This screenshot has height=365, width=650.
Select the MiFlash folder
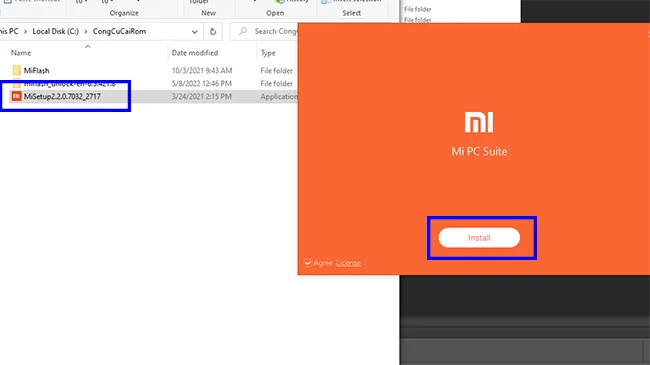tap(36, 71)
